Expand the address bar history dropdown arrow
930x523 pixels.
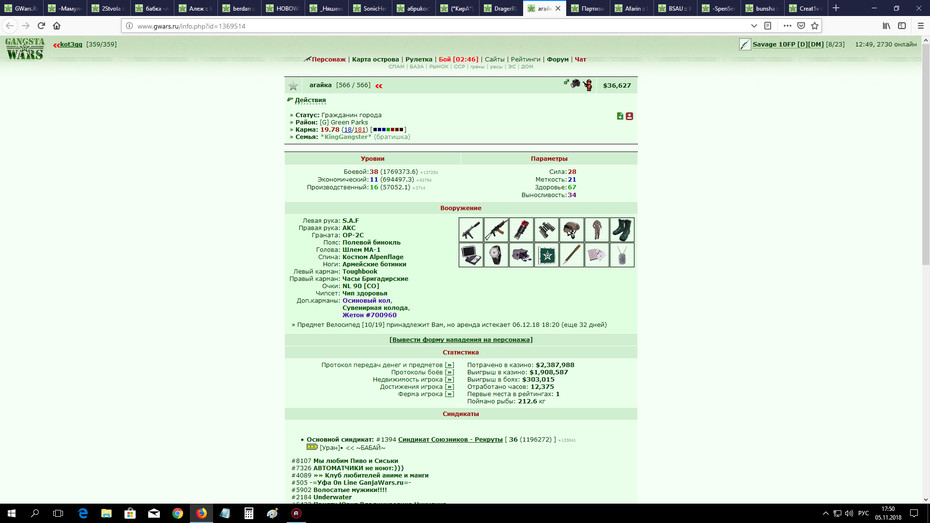tap(753, 25)
